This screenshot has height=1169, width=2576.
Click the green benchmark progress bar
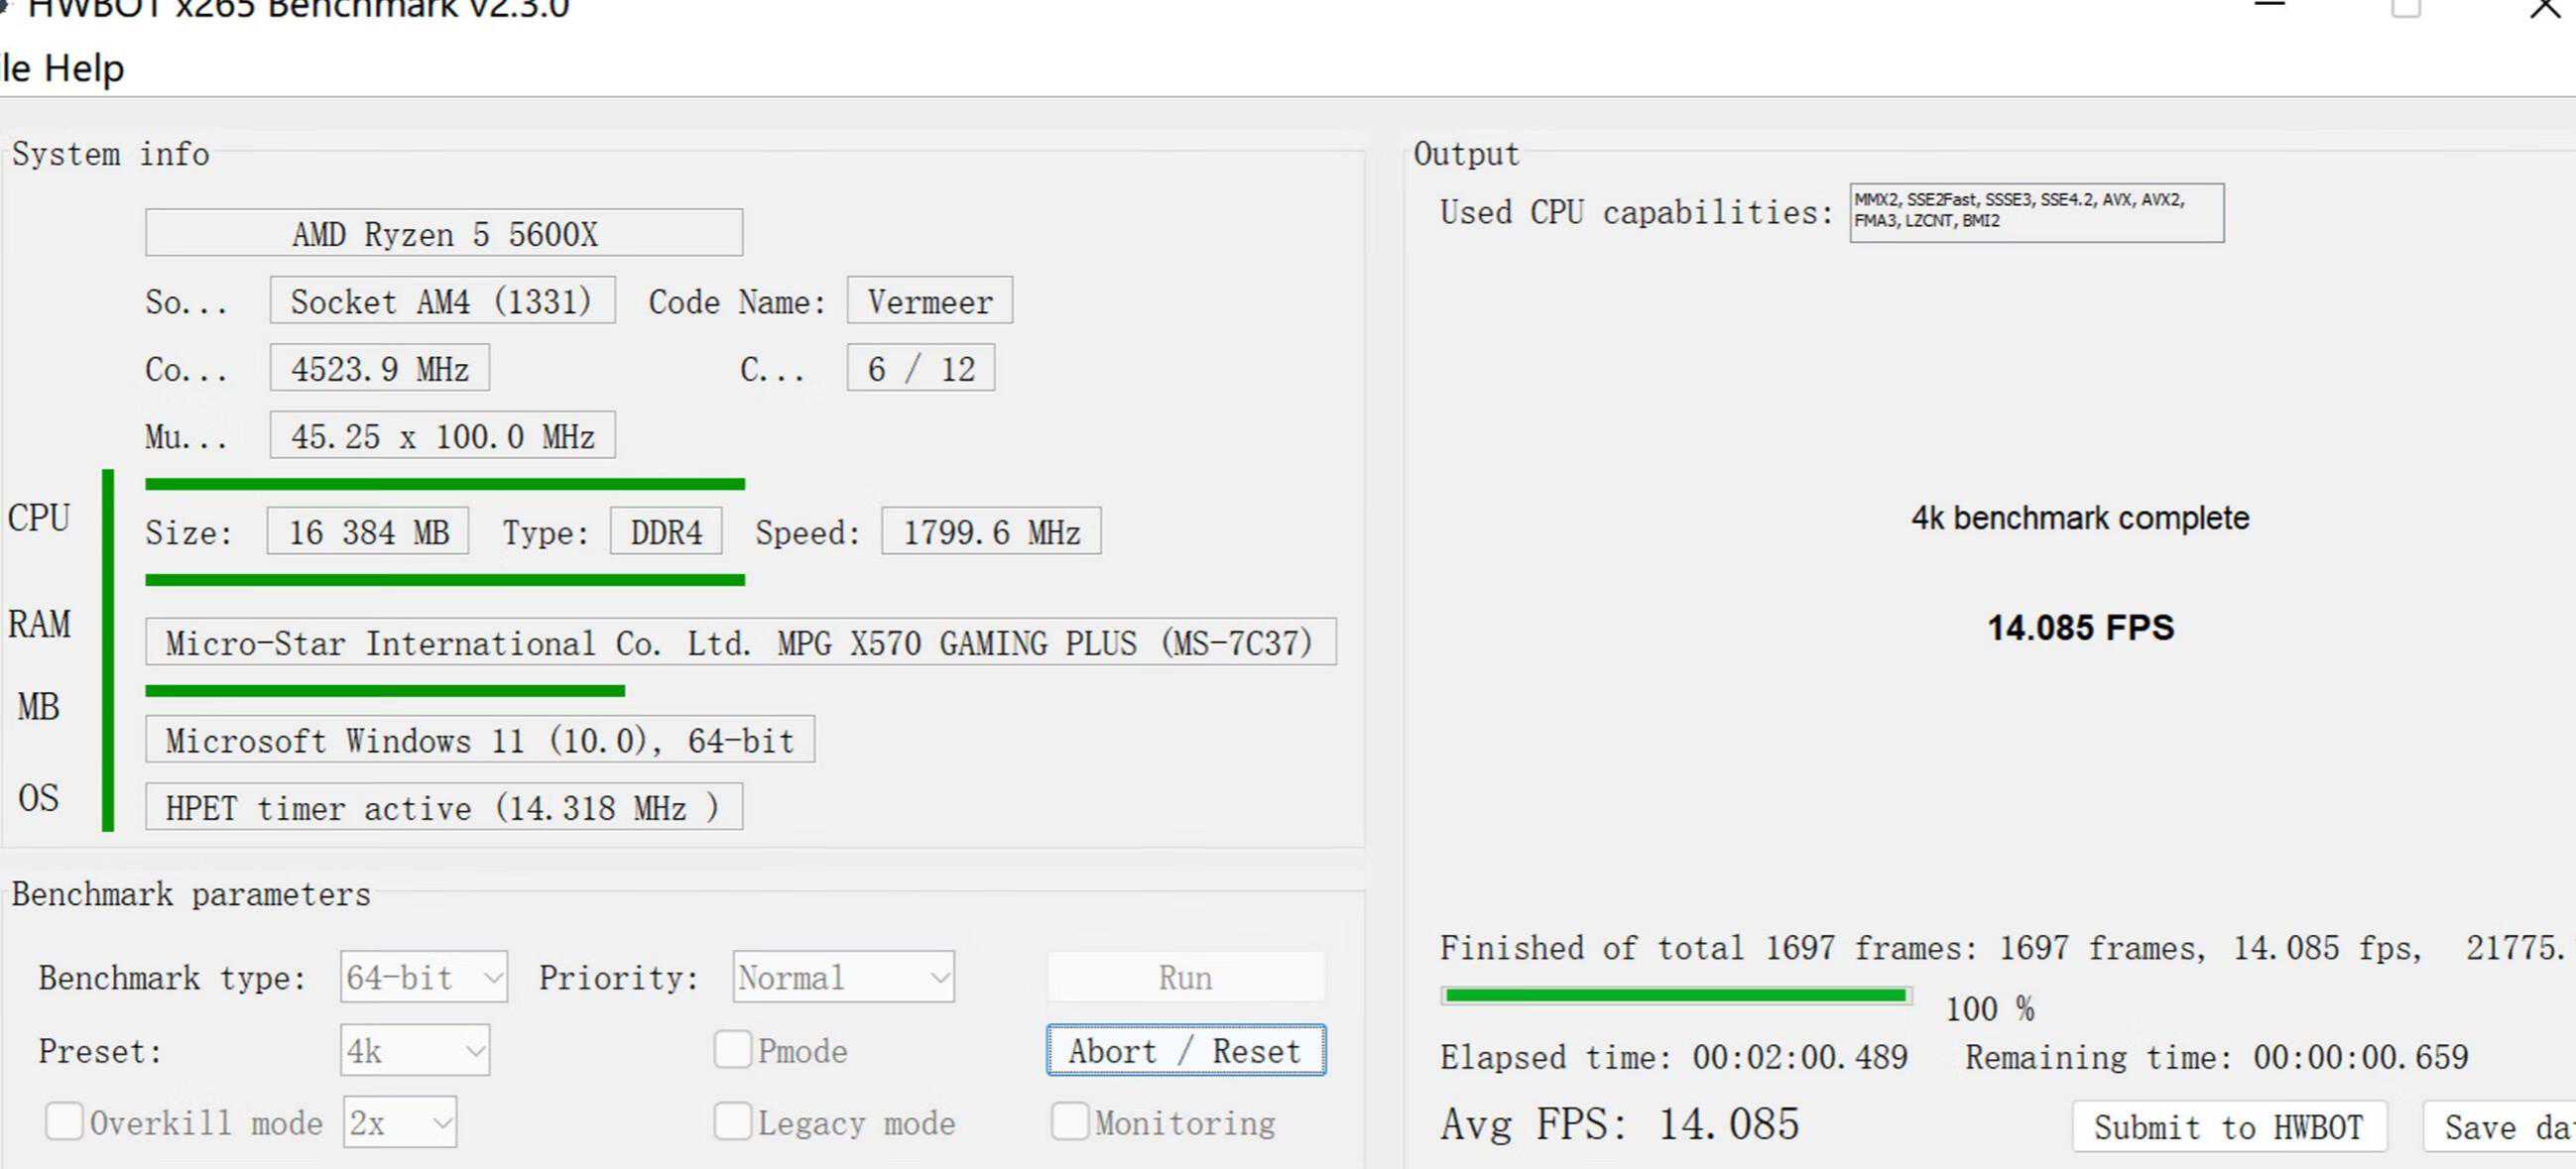point(1675,995)
